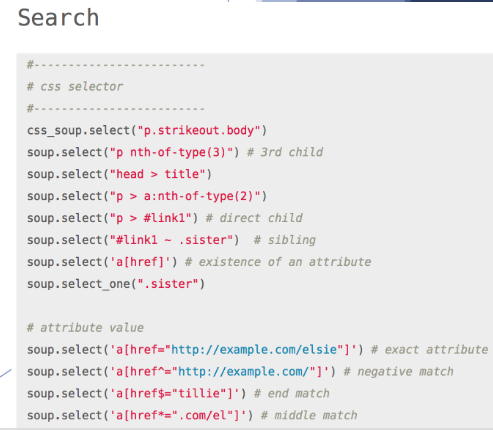493x430 pixels.
Task: Click the http://example.com/elsie URL text
Action: coord(254,350)
